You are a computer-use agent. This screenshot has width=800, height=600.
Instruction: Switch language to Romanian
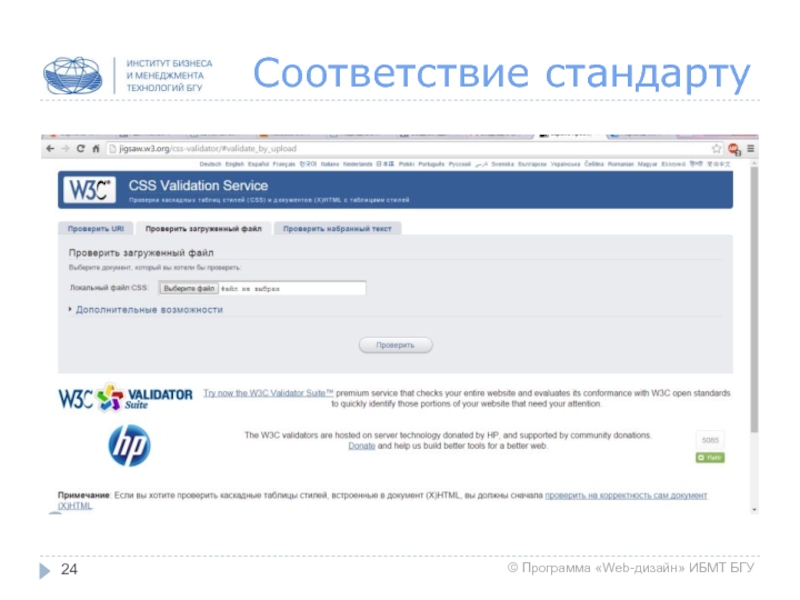tap(620, 164)
